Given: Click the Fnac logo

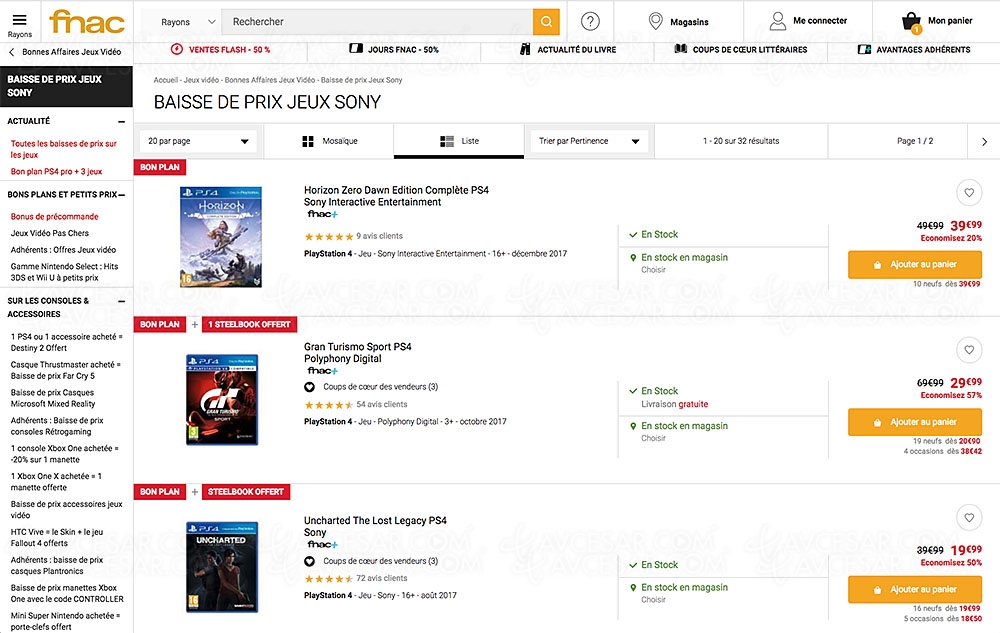Looking at the screenshot, I should [87, 22].
